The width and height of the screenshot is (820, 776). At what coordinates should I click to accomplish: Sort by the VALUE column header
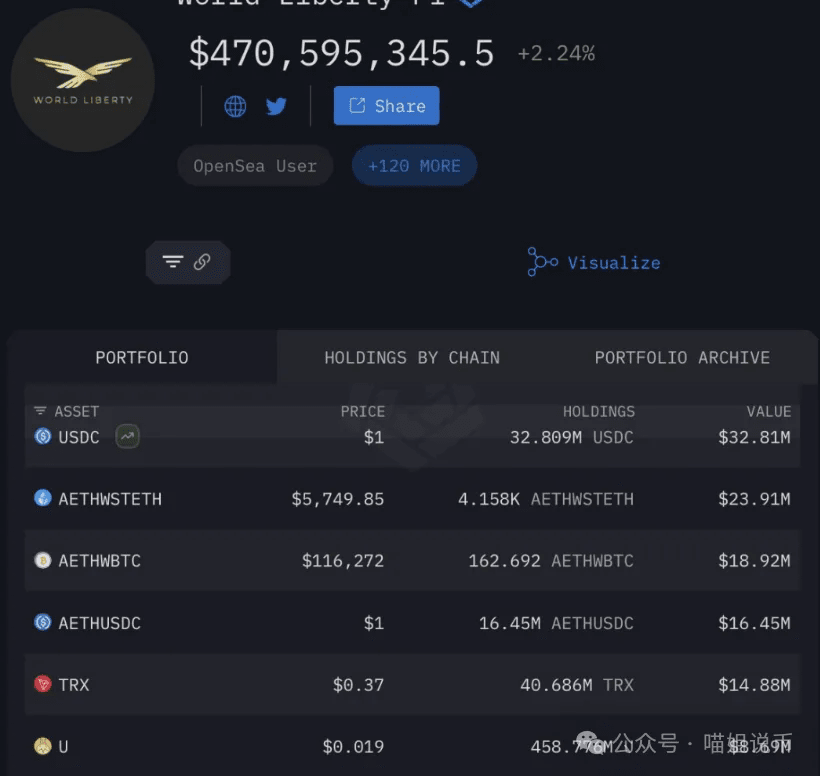click(769, 412)
